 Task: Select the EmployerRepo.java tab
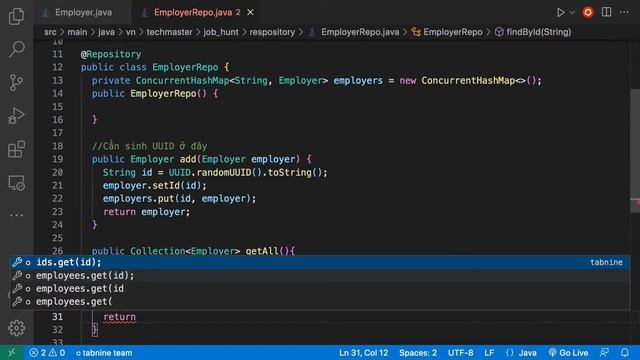[x=197, y=13]
